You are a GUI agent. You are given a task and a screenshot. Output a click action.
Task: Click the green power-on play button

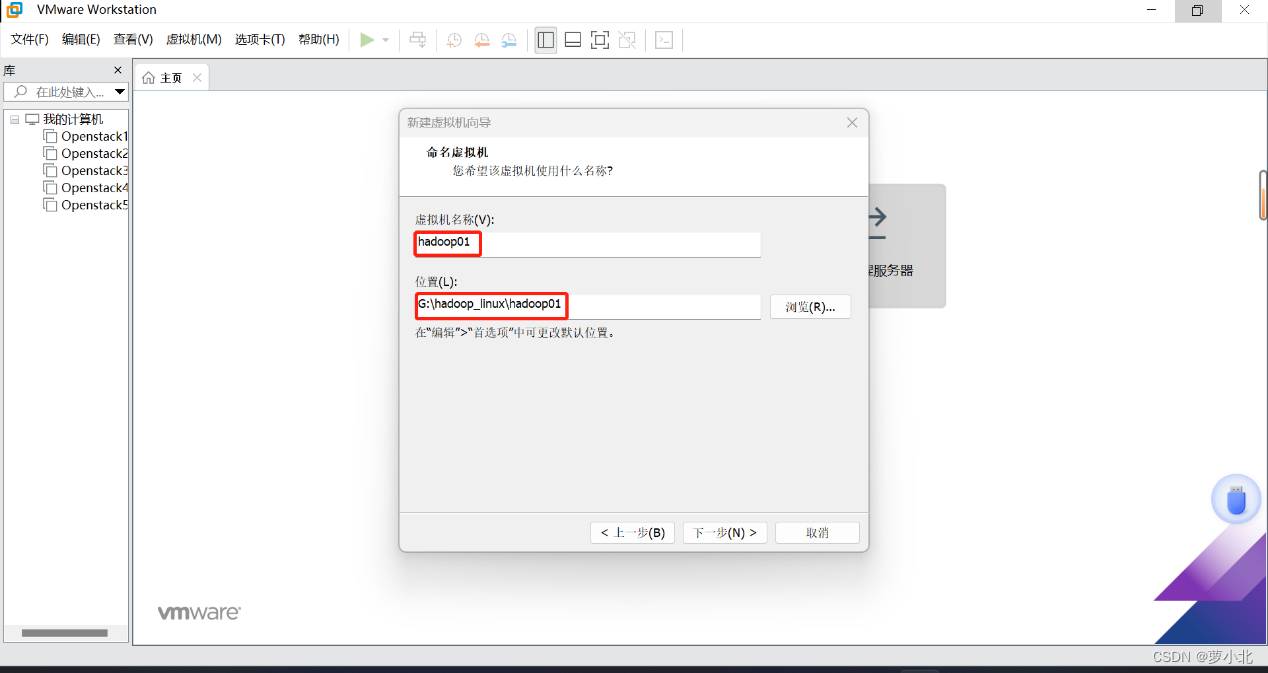click(367, 40)
